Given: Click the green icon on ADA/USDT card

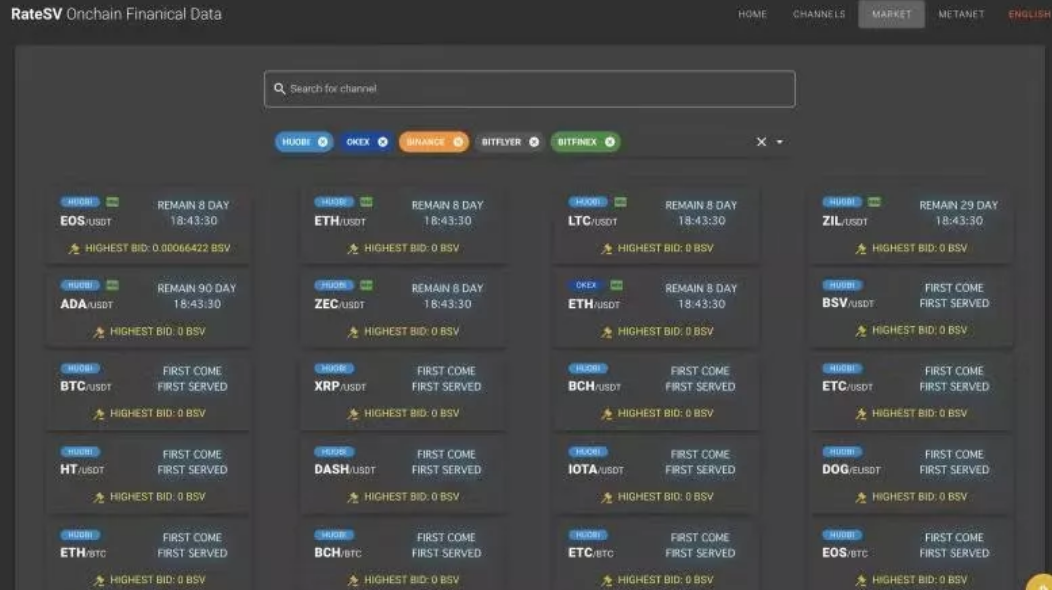Looking at the screenshot, I should 112,285.
